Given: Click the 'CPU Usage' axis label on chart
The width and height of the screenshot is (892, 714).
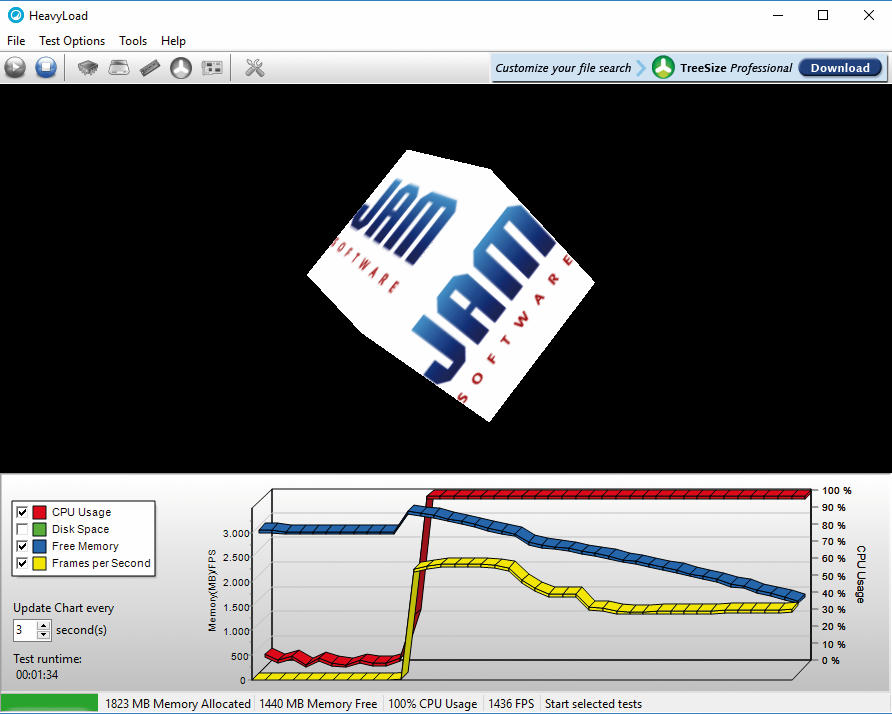Looking at the screenshot, I should coord(861,574).
